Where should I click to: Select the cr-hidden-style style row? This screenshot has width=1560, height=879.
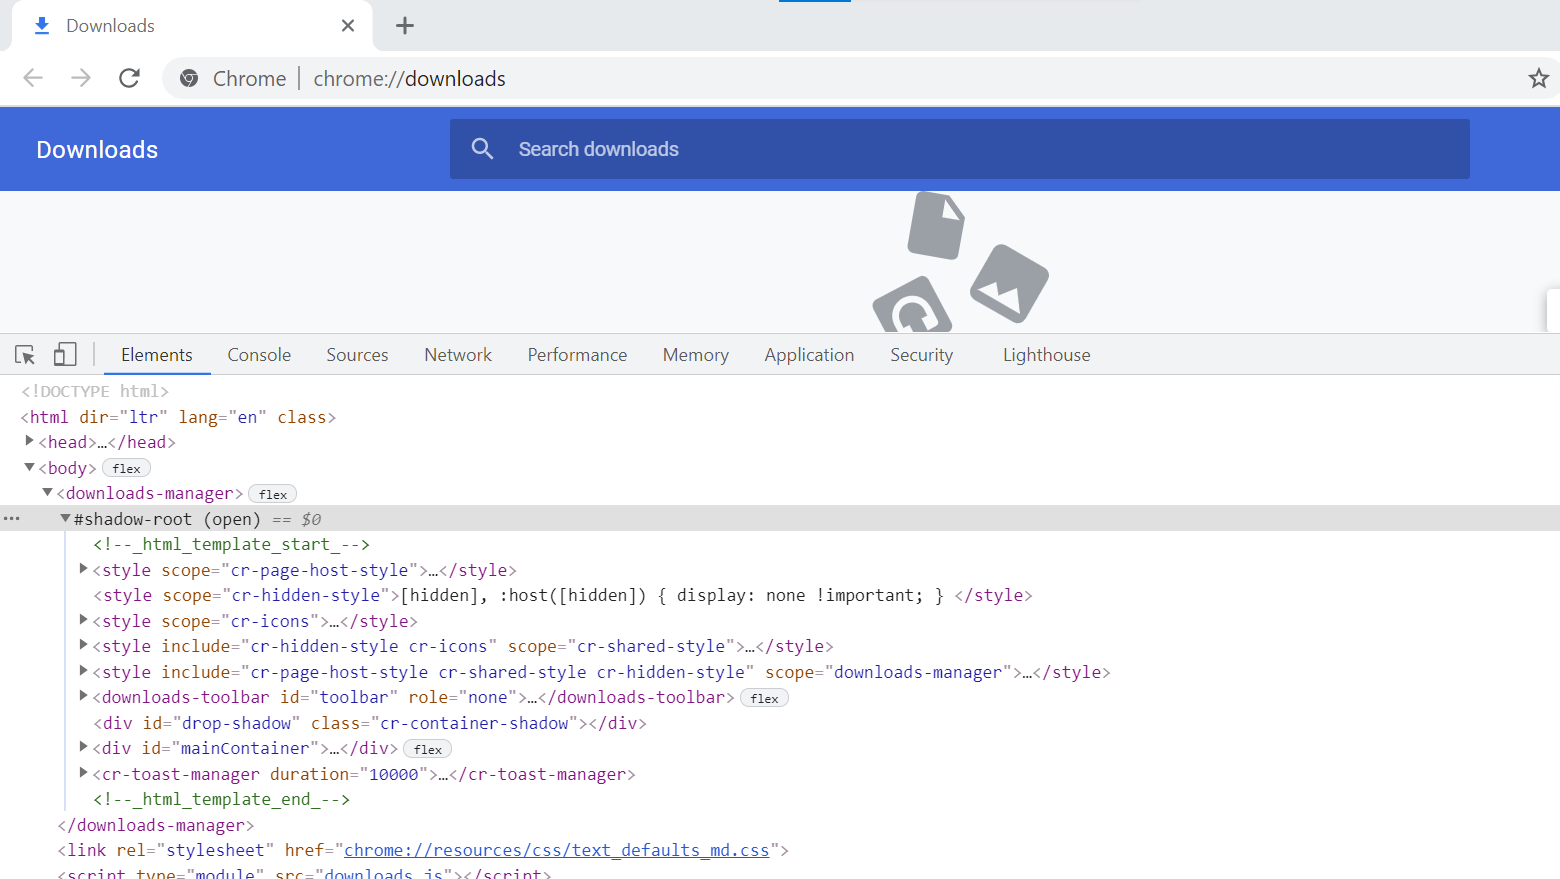(563, 595)
